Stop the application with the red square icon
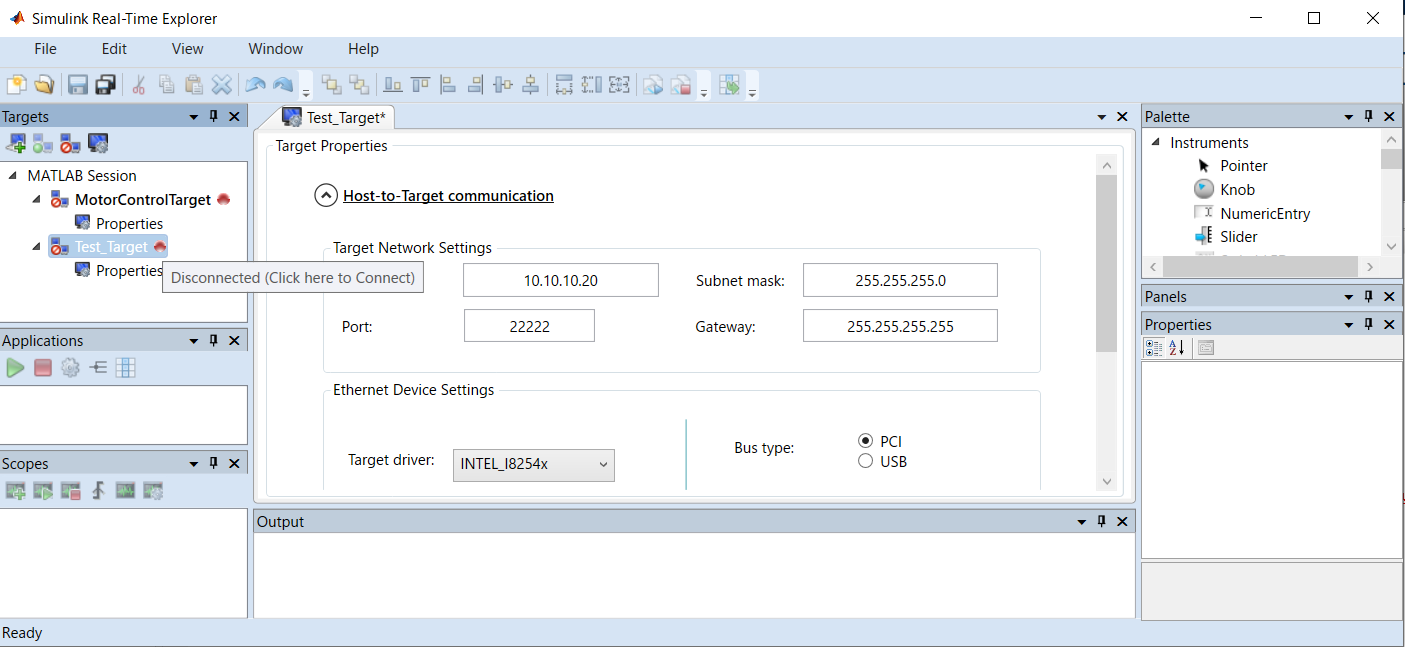 point(42,368)
